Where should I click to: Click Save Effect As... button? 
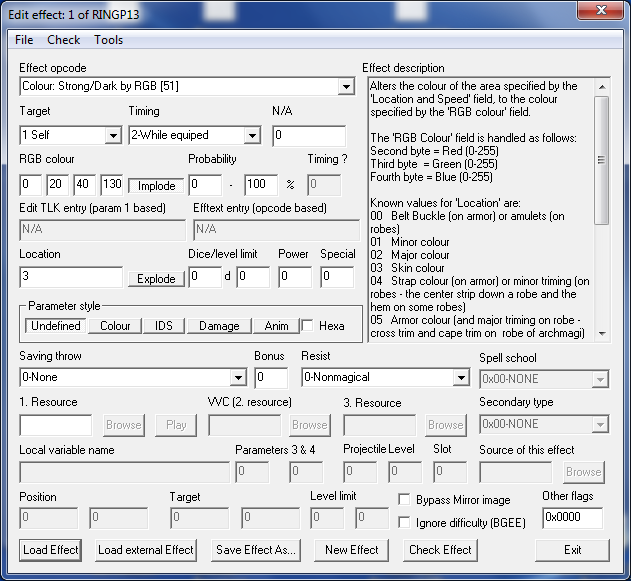[x=256, y=550]
